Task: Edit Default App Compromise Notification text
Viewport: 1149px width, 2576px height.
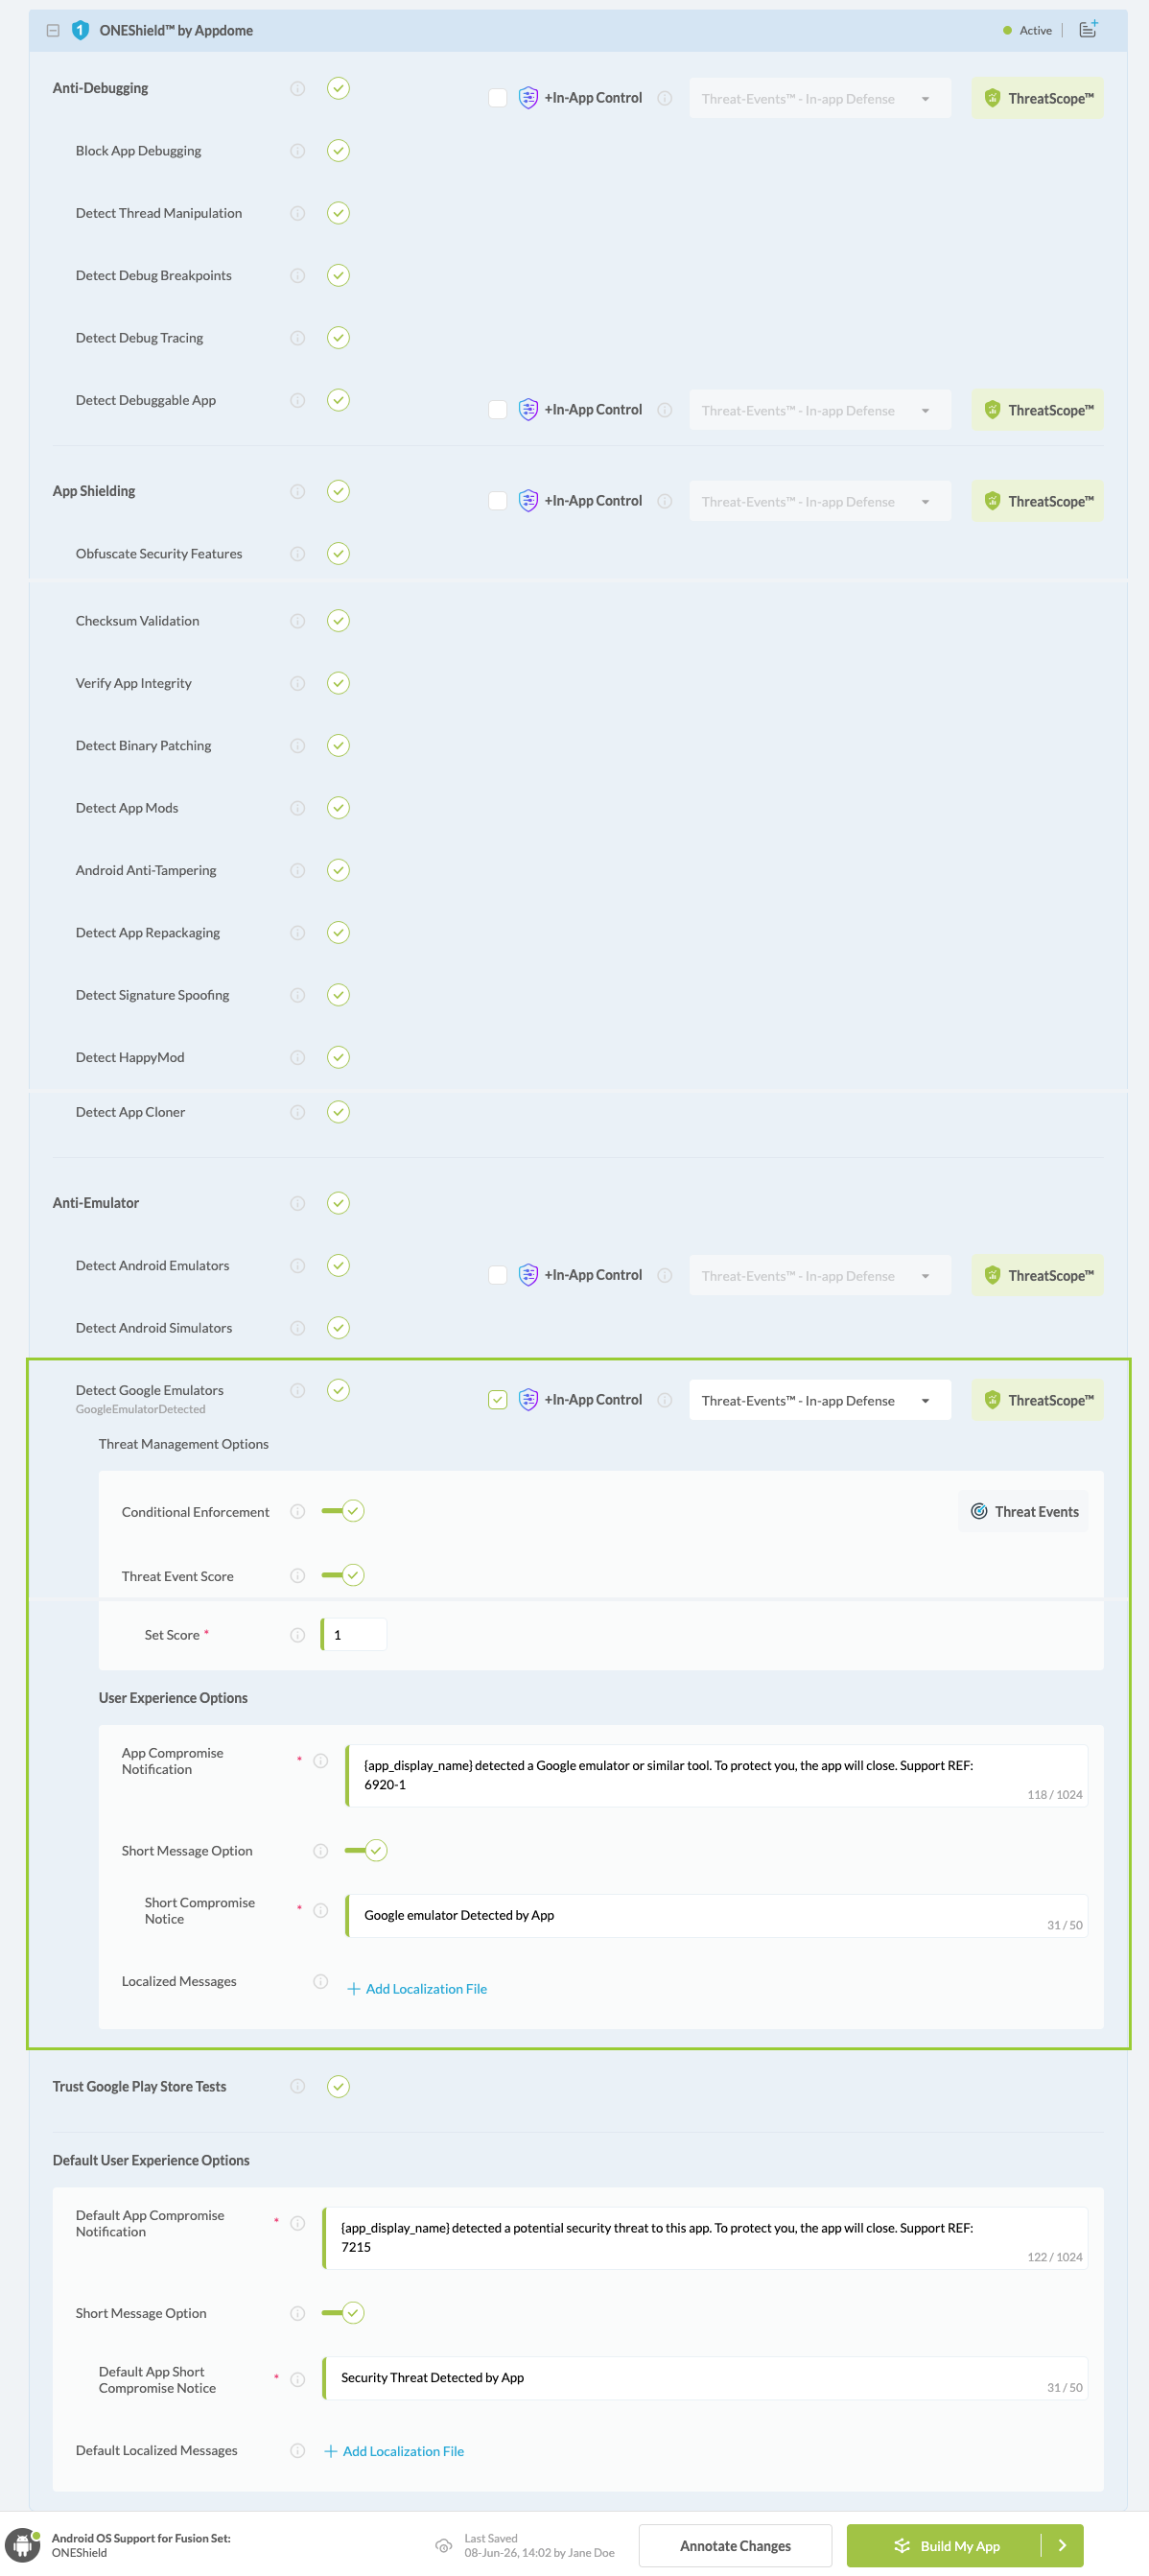Action: tap(705, 2238)
